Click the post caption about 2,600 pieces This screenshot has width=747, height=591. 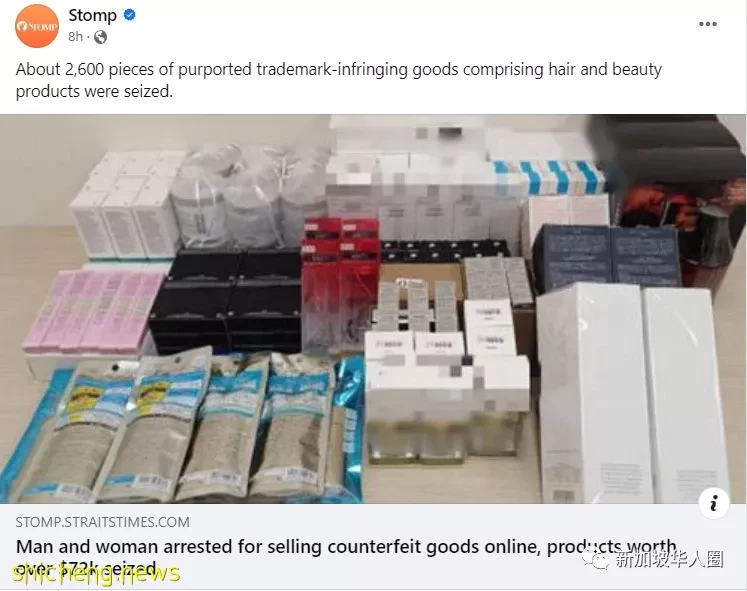click(339, 80)
